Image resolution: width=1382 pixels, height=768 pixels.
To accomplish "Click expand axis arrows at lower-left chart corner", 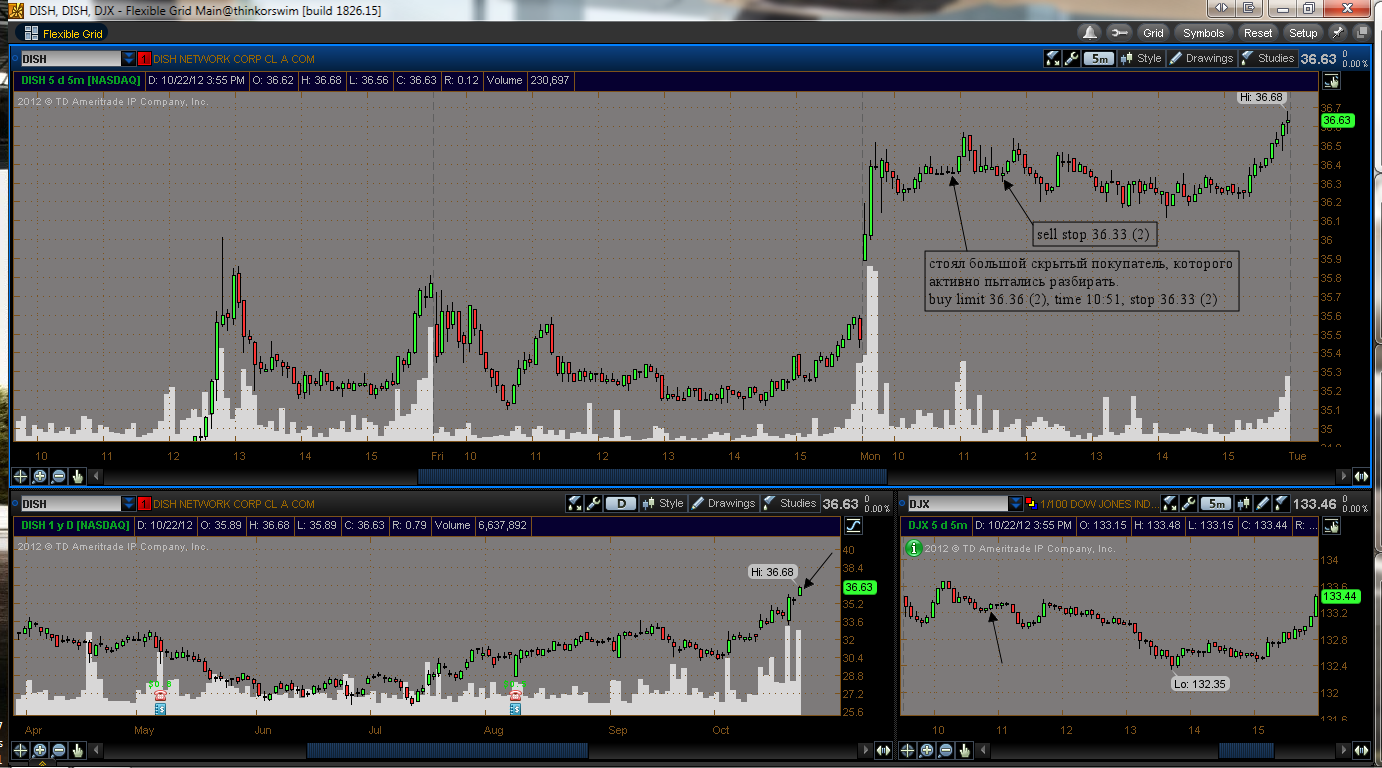I will [884, 750].
